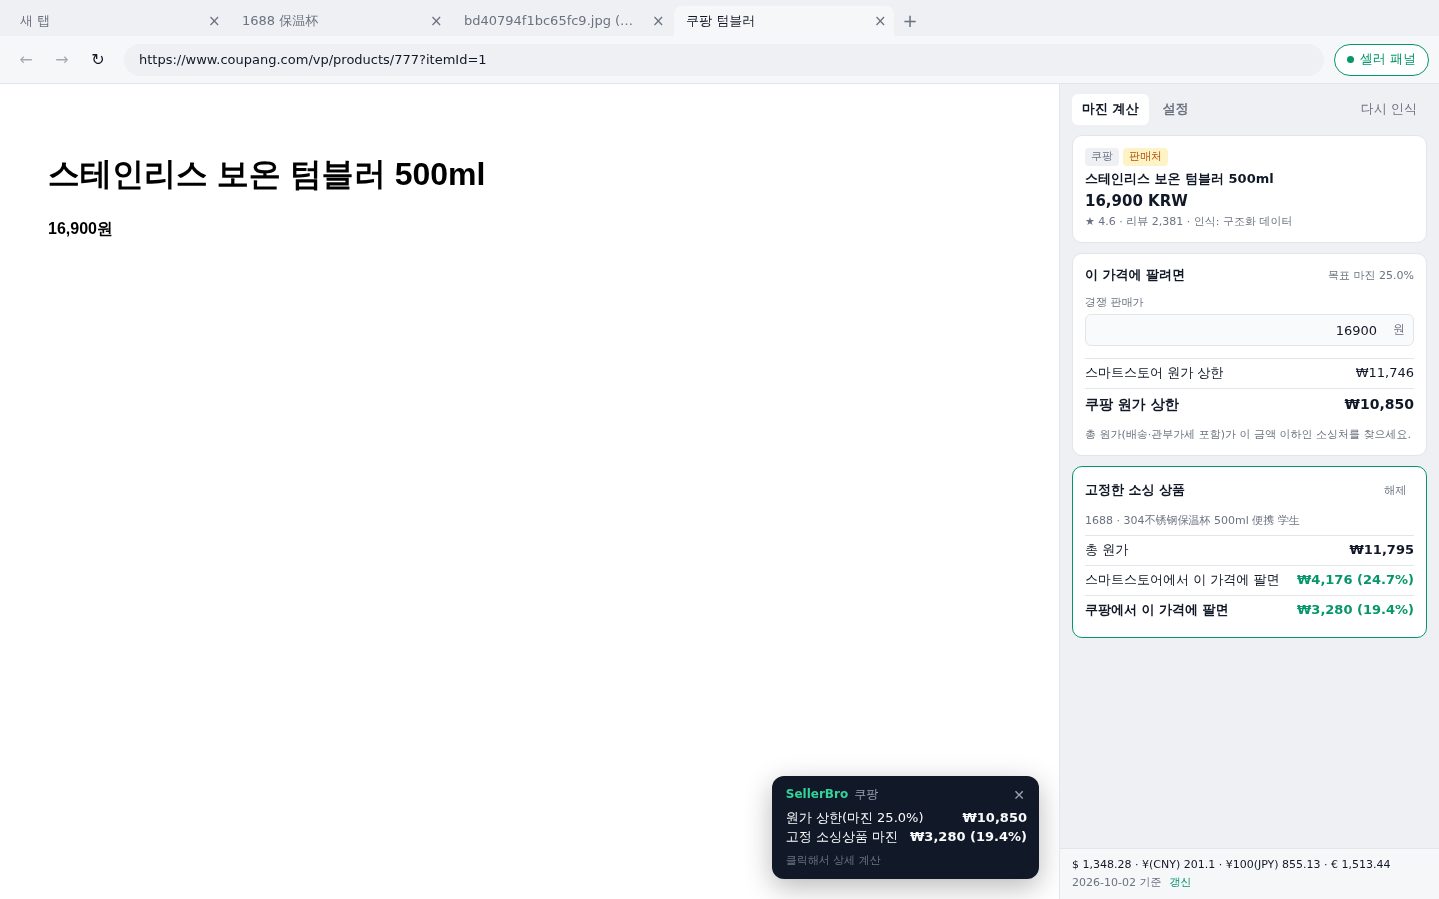This screenshot has width=1439, height=899.
Task: Click the 16,900 KRW price in panel
Action: point(1136,200)
